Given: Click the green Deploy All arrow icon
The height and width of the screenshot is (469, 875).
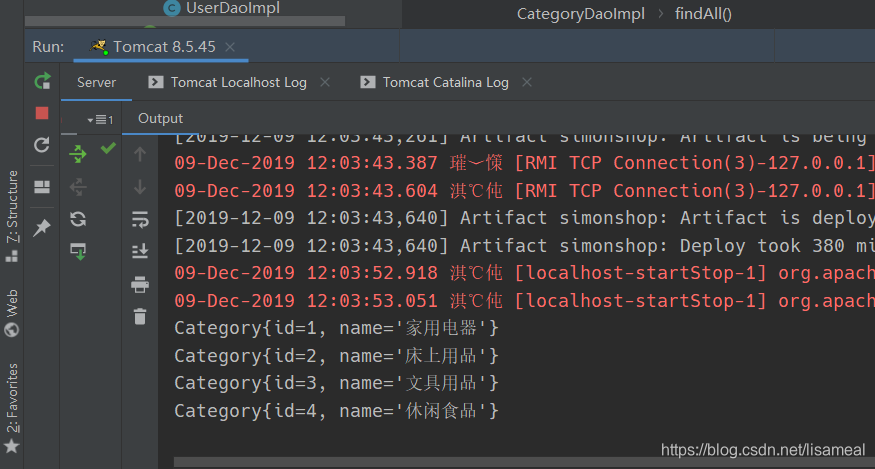Looking at the screenshot, I should click(x=78, y=154).
